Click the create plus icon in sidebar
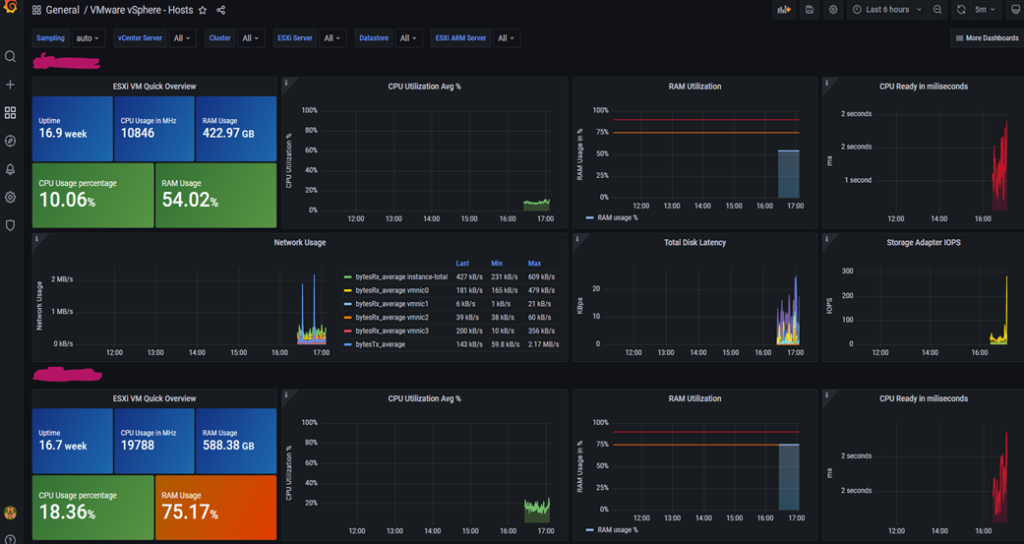 click(x=10, y=85)
